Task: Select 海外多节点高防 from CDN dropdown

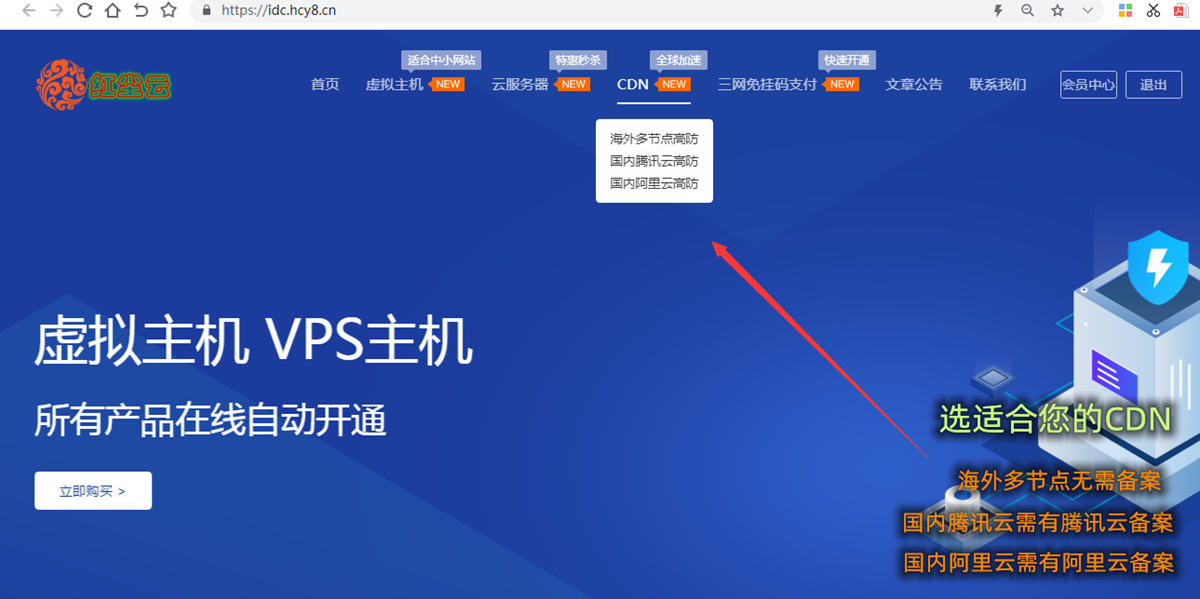Action: pos(654,139)
